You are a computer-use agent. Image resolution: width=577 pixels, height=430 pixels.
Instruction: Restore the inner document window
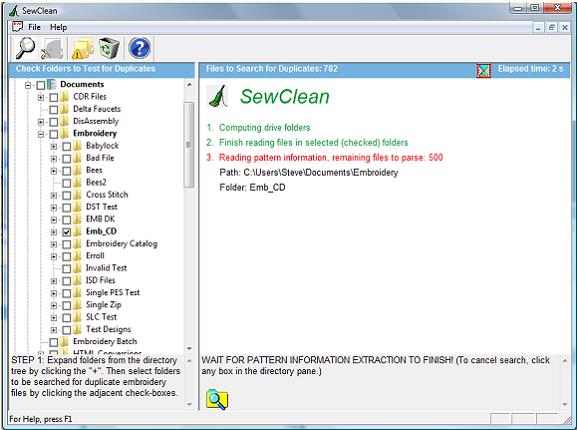552,27
